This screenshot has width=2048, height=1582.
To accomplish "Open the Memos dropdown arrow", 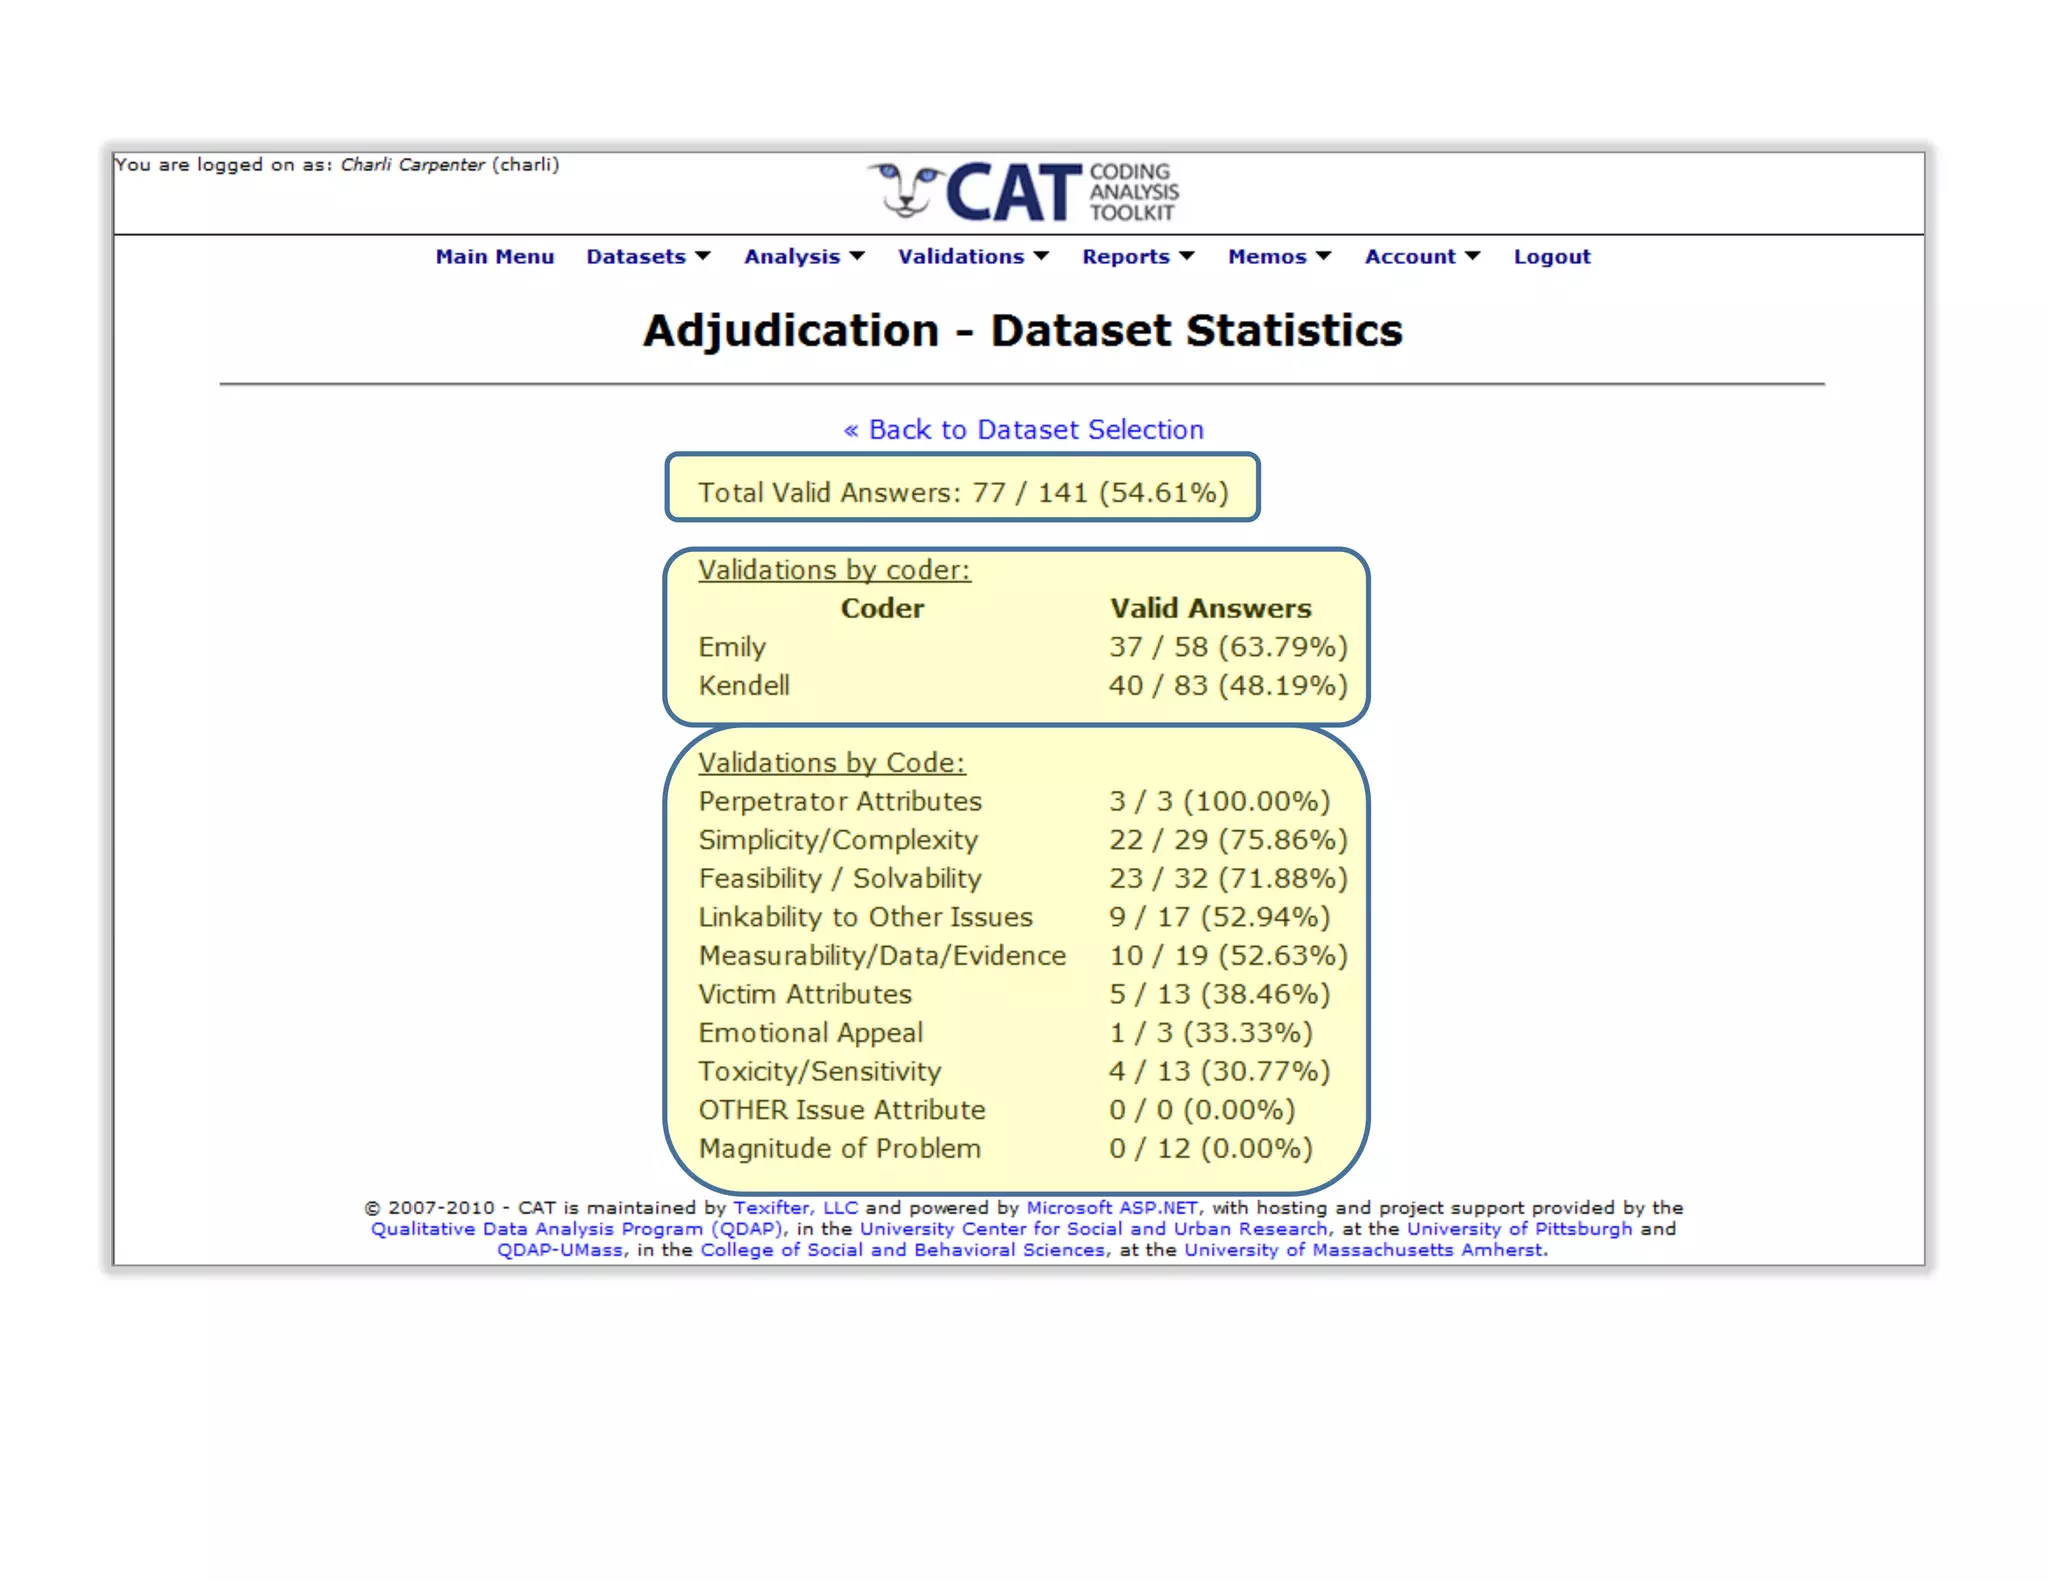I will 1323,257.
